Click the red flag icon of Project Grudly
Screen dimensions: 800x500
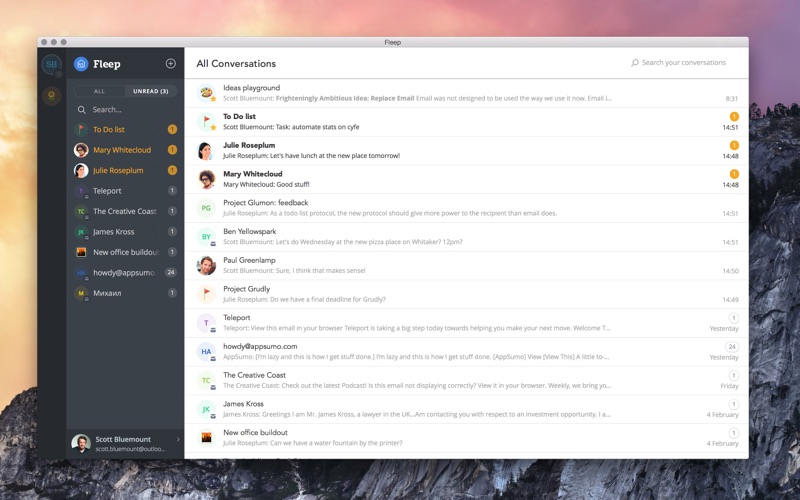coord(206,294)
